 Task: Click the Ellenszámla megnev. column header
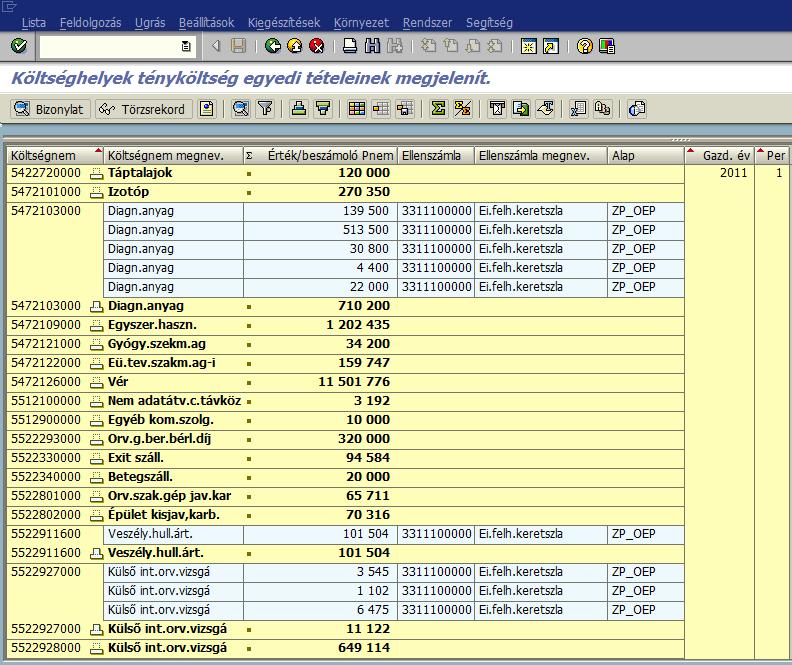[540, 156]
